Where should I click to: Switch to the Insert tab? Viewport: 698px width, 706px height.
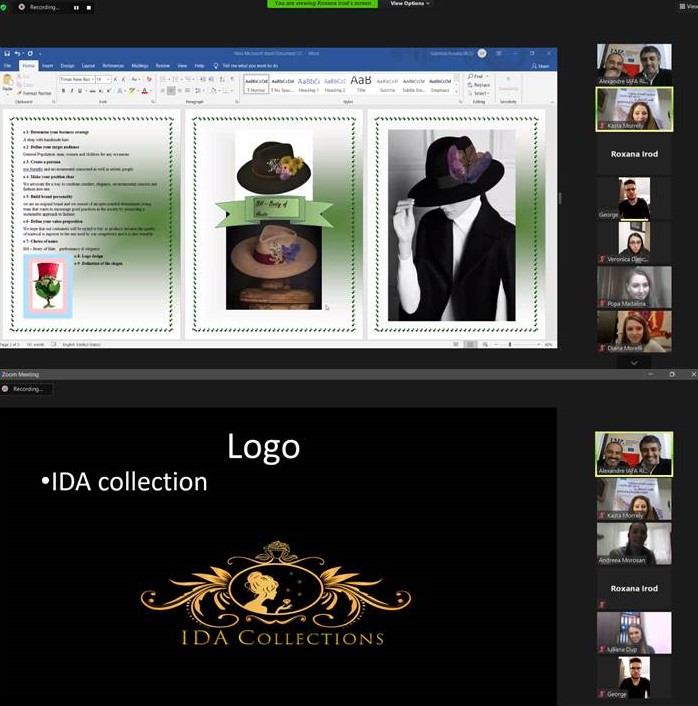(x=47, y=66)
